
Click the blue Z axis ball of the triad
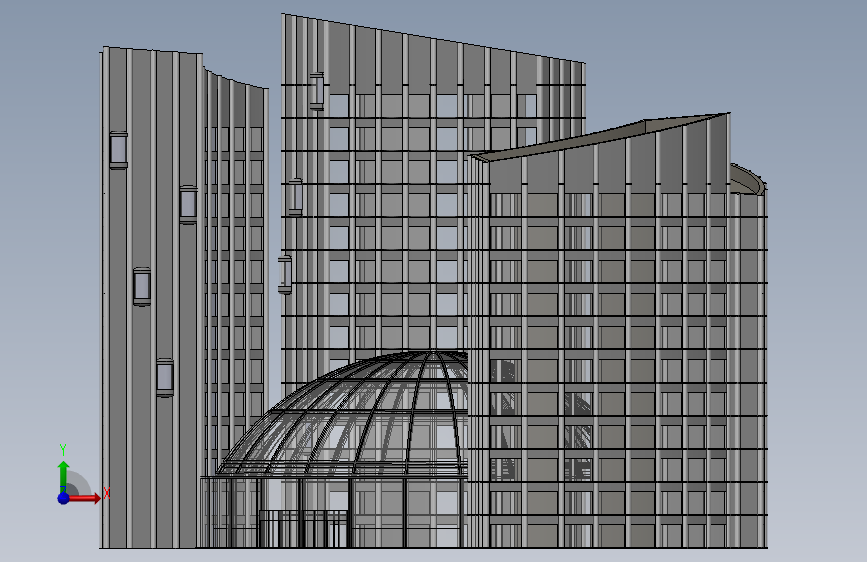tap(64, 498)
